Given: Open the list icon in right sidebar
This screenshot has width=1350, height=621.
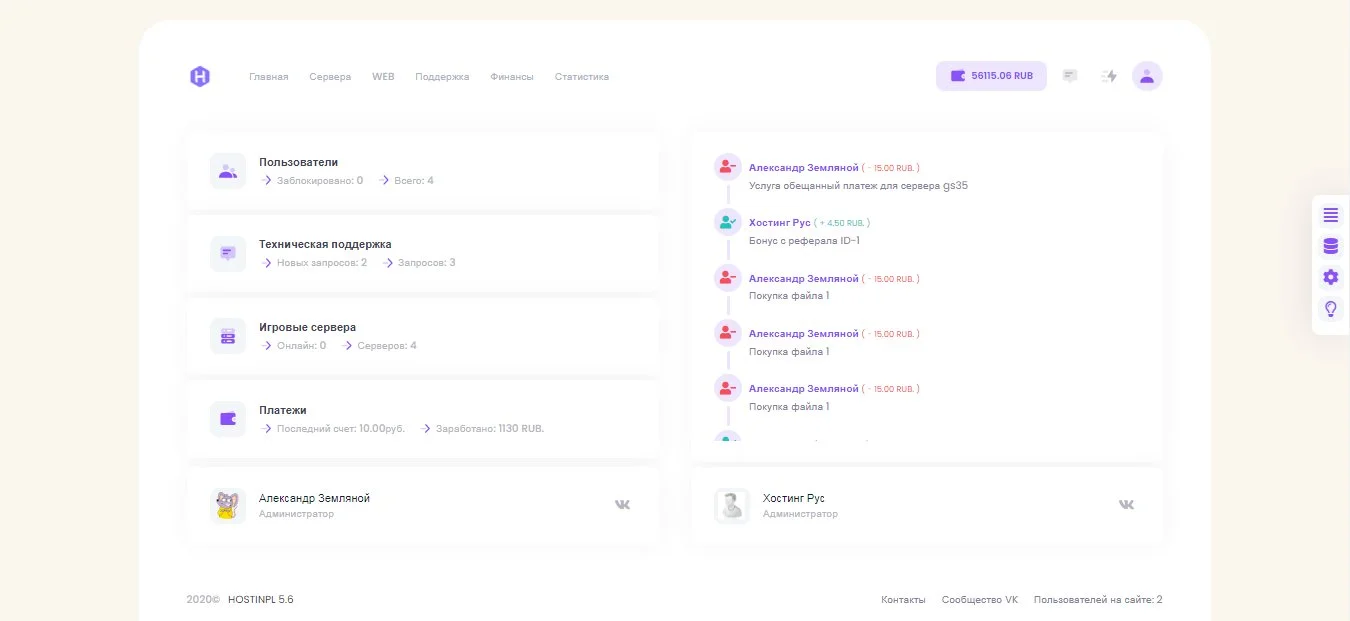Looking at the screenshot, I should 1331,215.
